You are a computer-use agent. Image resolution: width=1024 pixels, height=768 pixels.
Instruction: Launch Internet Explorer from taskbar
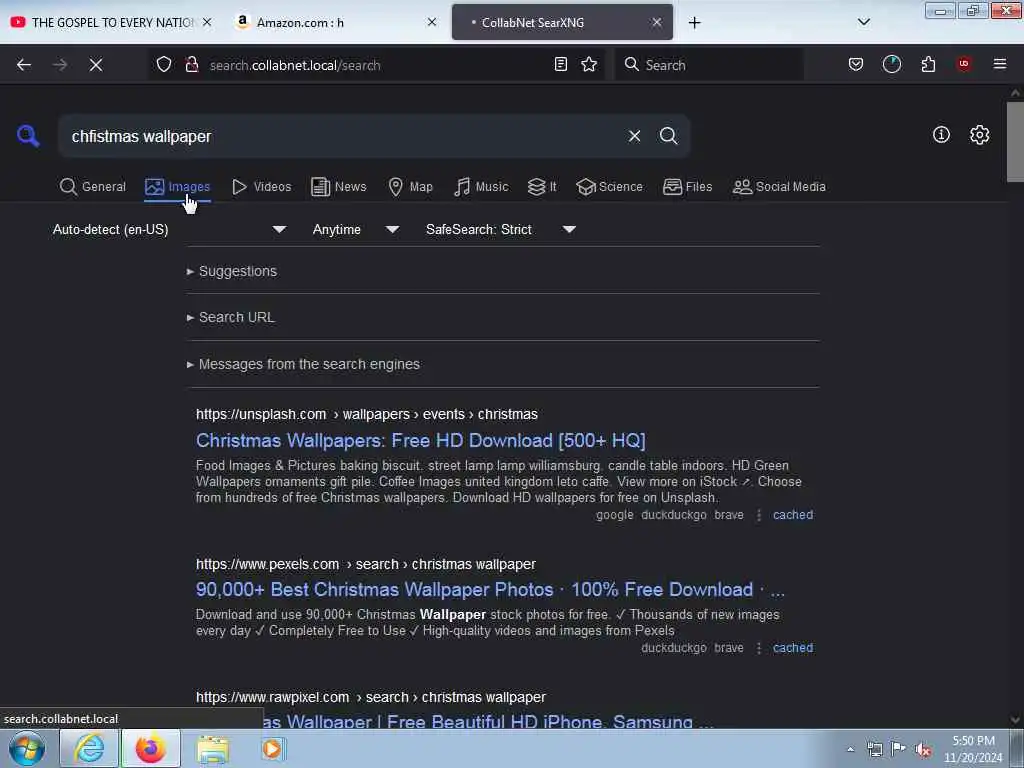coord(89,748)
